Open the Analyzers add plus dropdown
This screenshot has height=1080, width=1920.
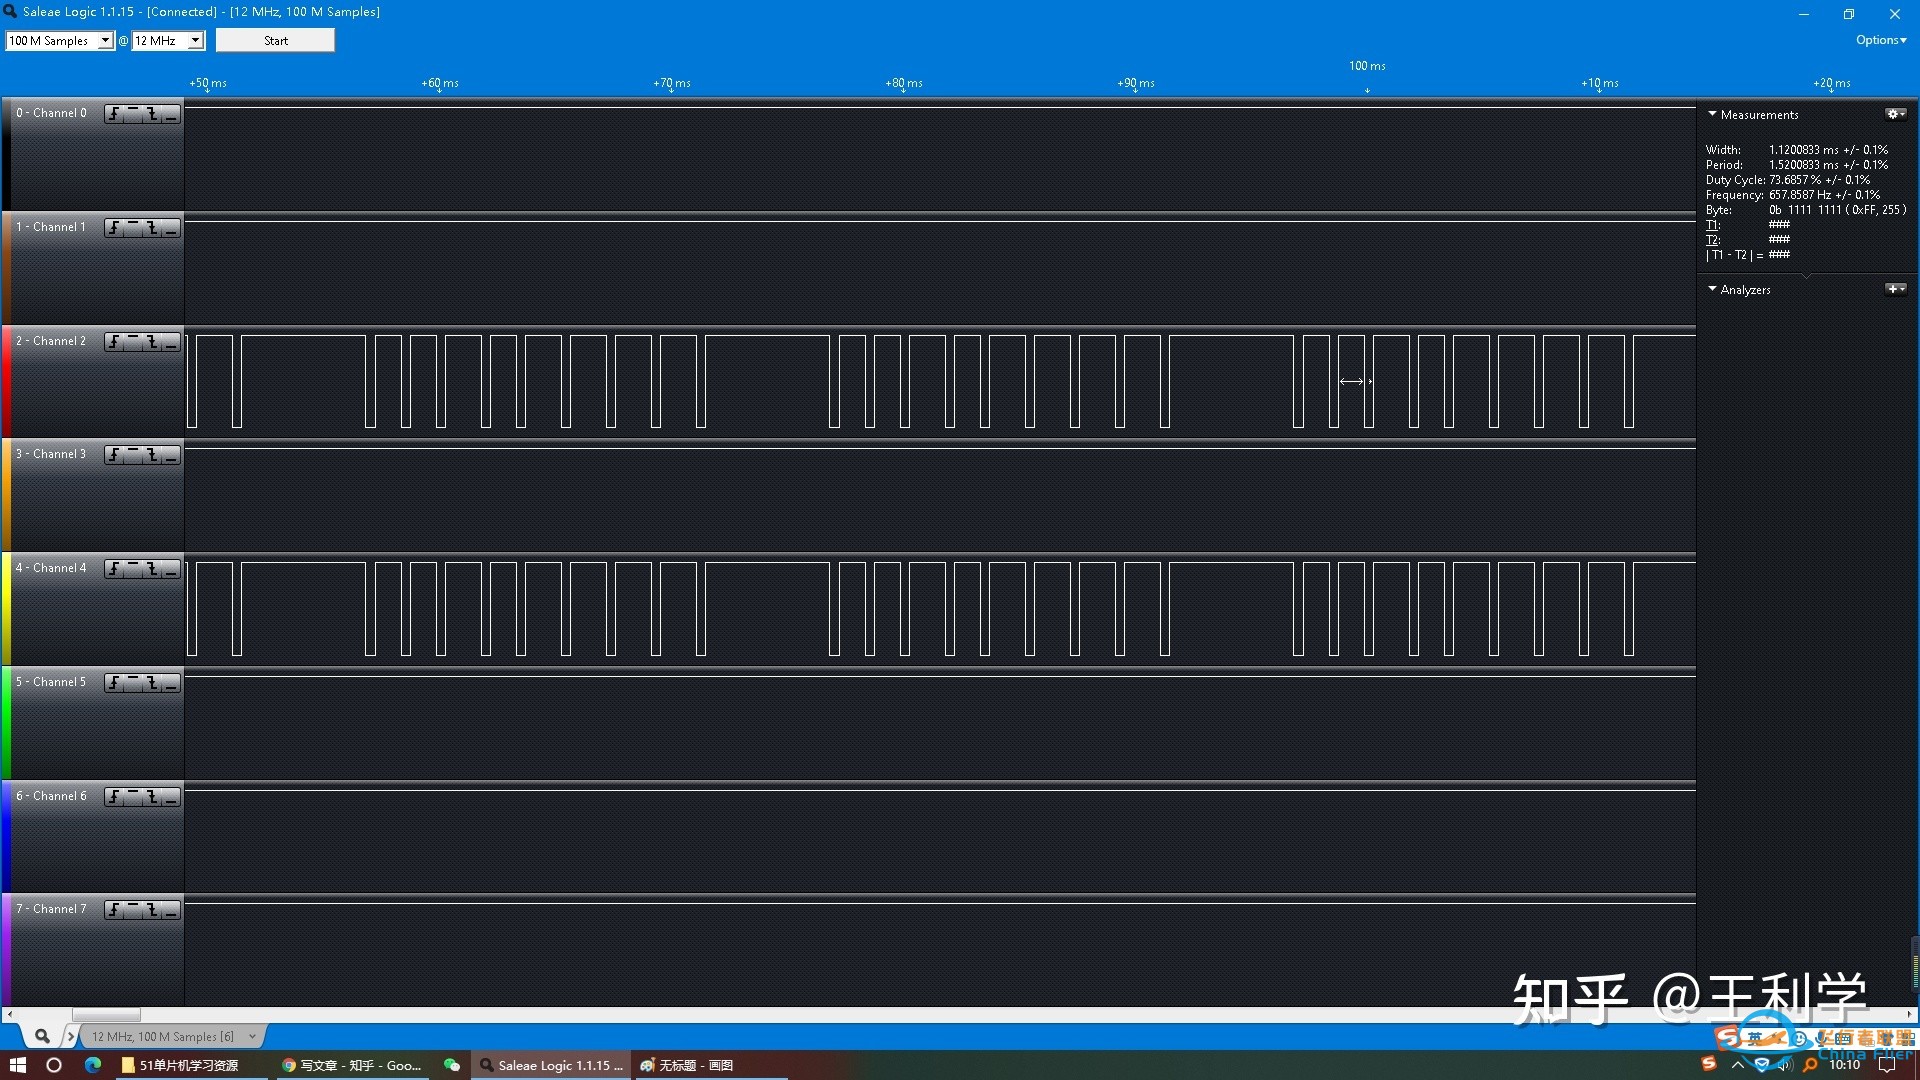1895,289
